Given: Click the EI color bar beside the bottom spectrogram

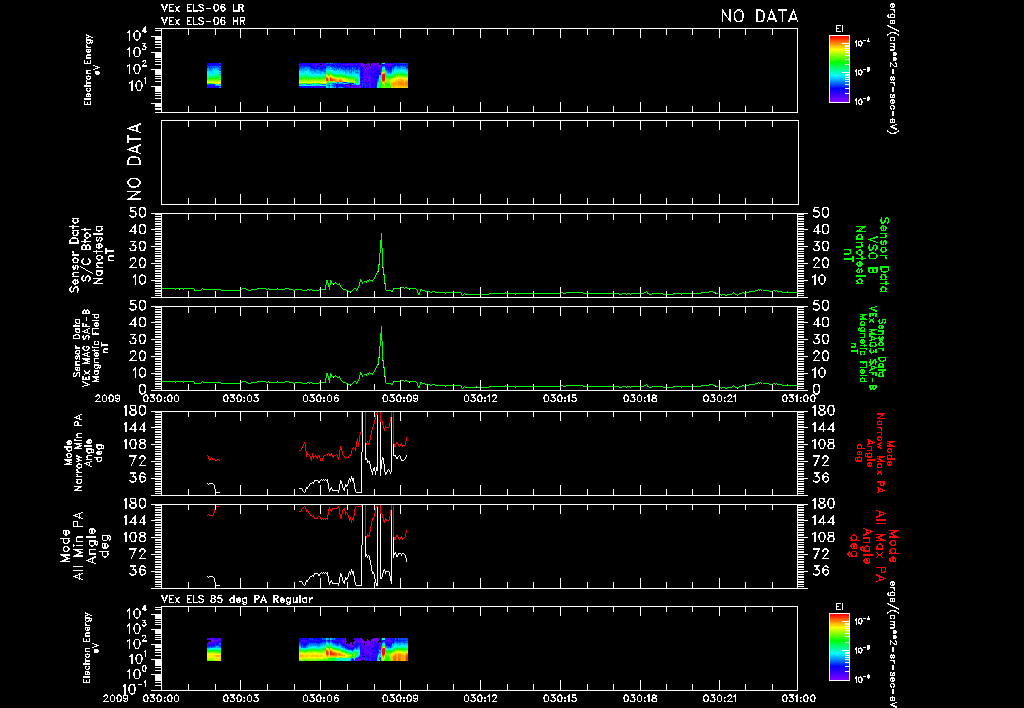Looking at the screenshot, I should coord(839,647).
